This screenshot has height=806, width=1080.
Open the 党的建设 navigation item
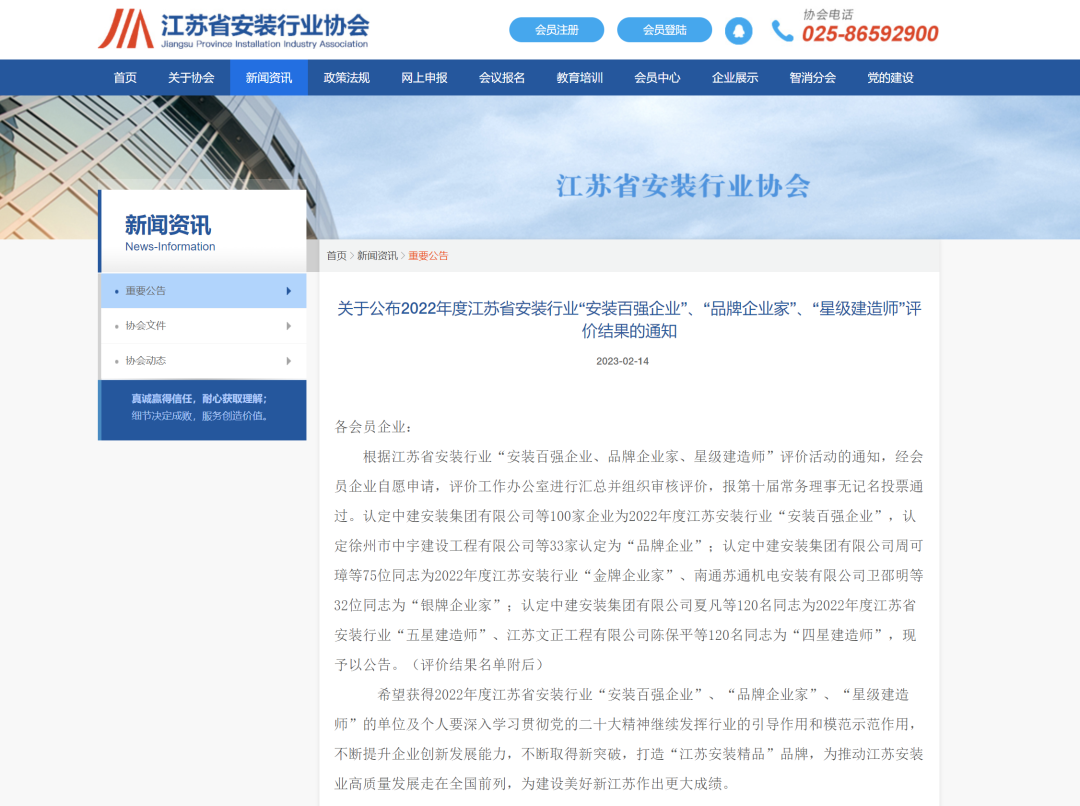[890, 76]
